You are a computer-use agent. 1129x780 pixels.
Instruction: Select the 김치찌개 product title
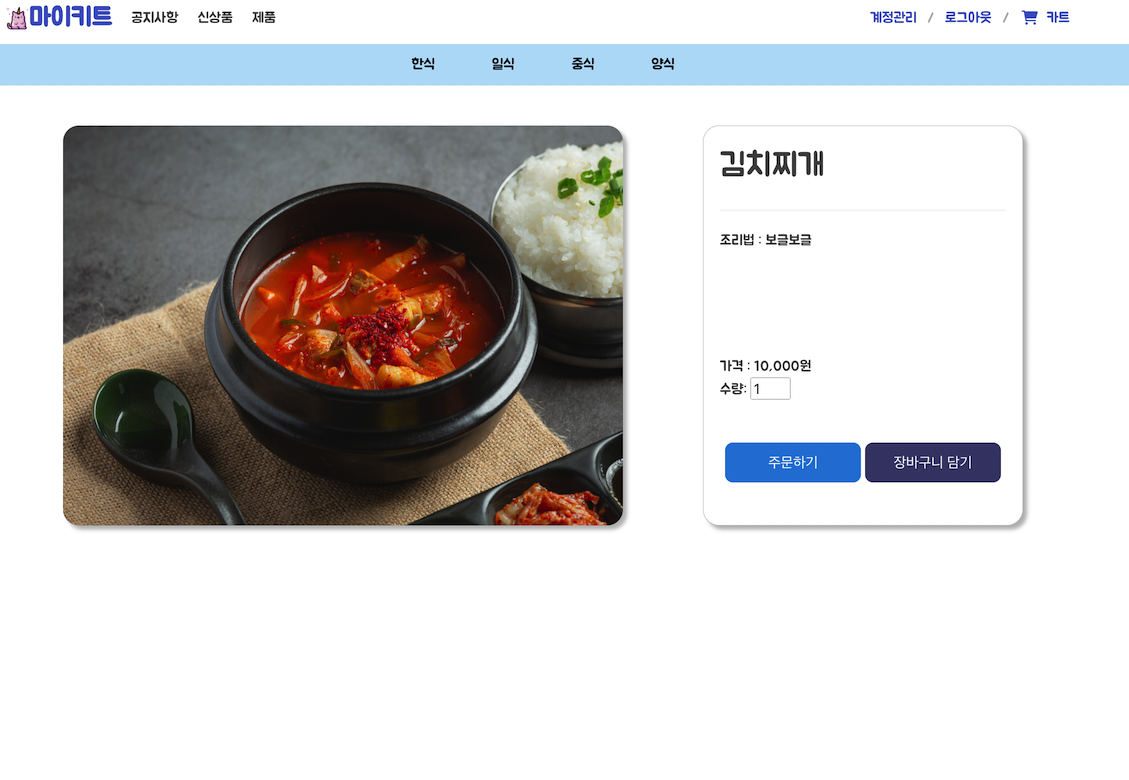click(771, 164)
